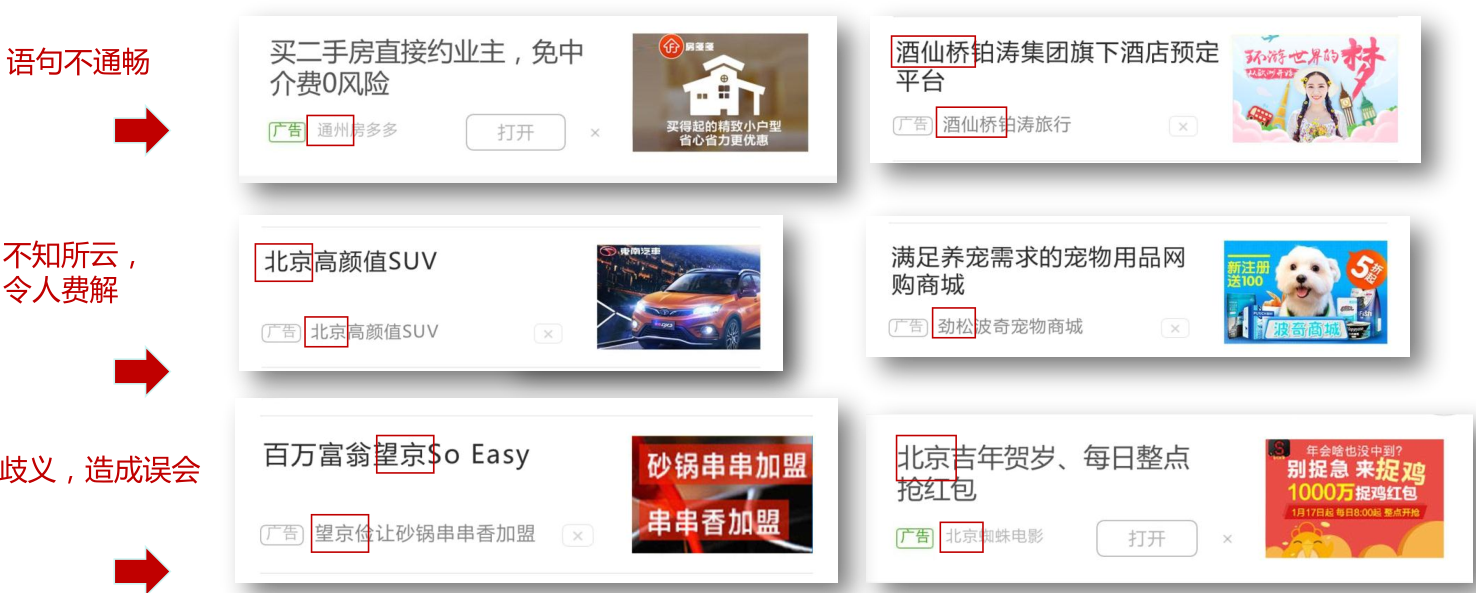Open the house thumbnail in the 二手房 ad

(x=720, y=93)
